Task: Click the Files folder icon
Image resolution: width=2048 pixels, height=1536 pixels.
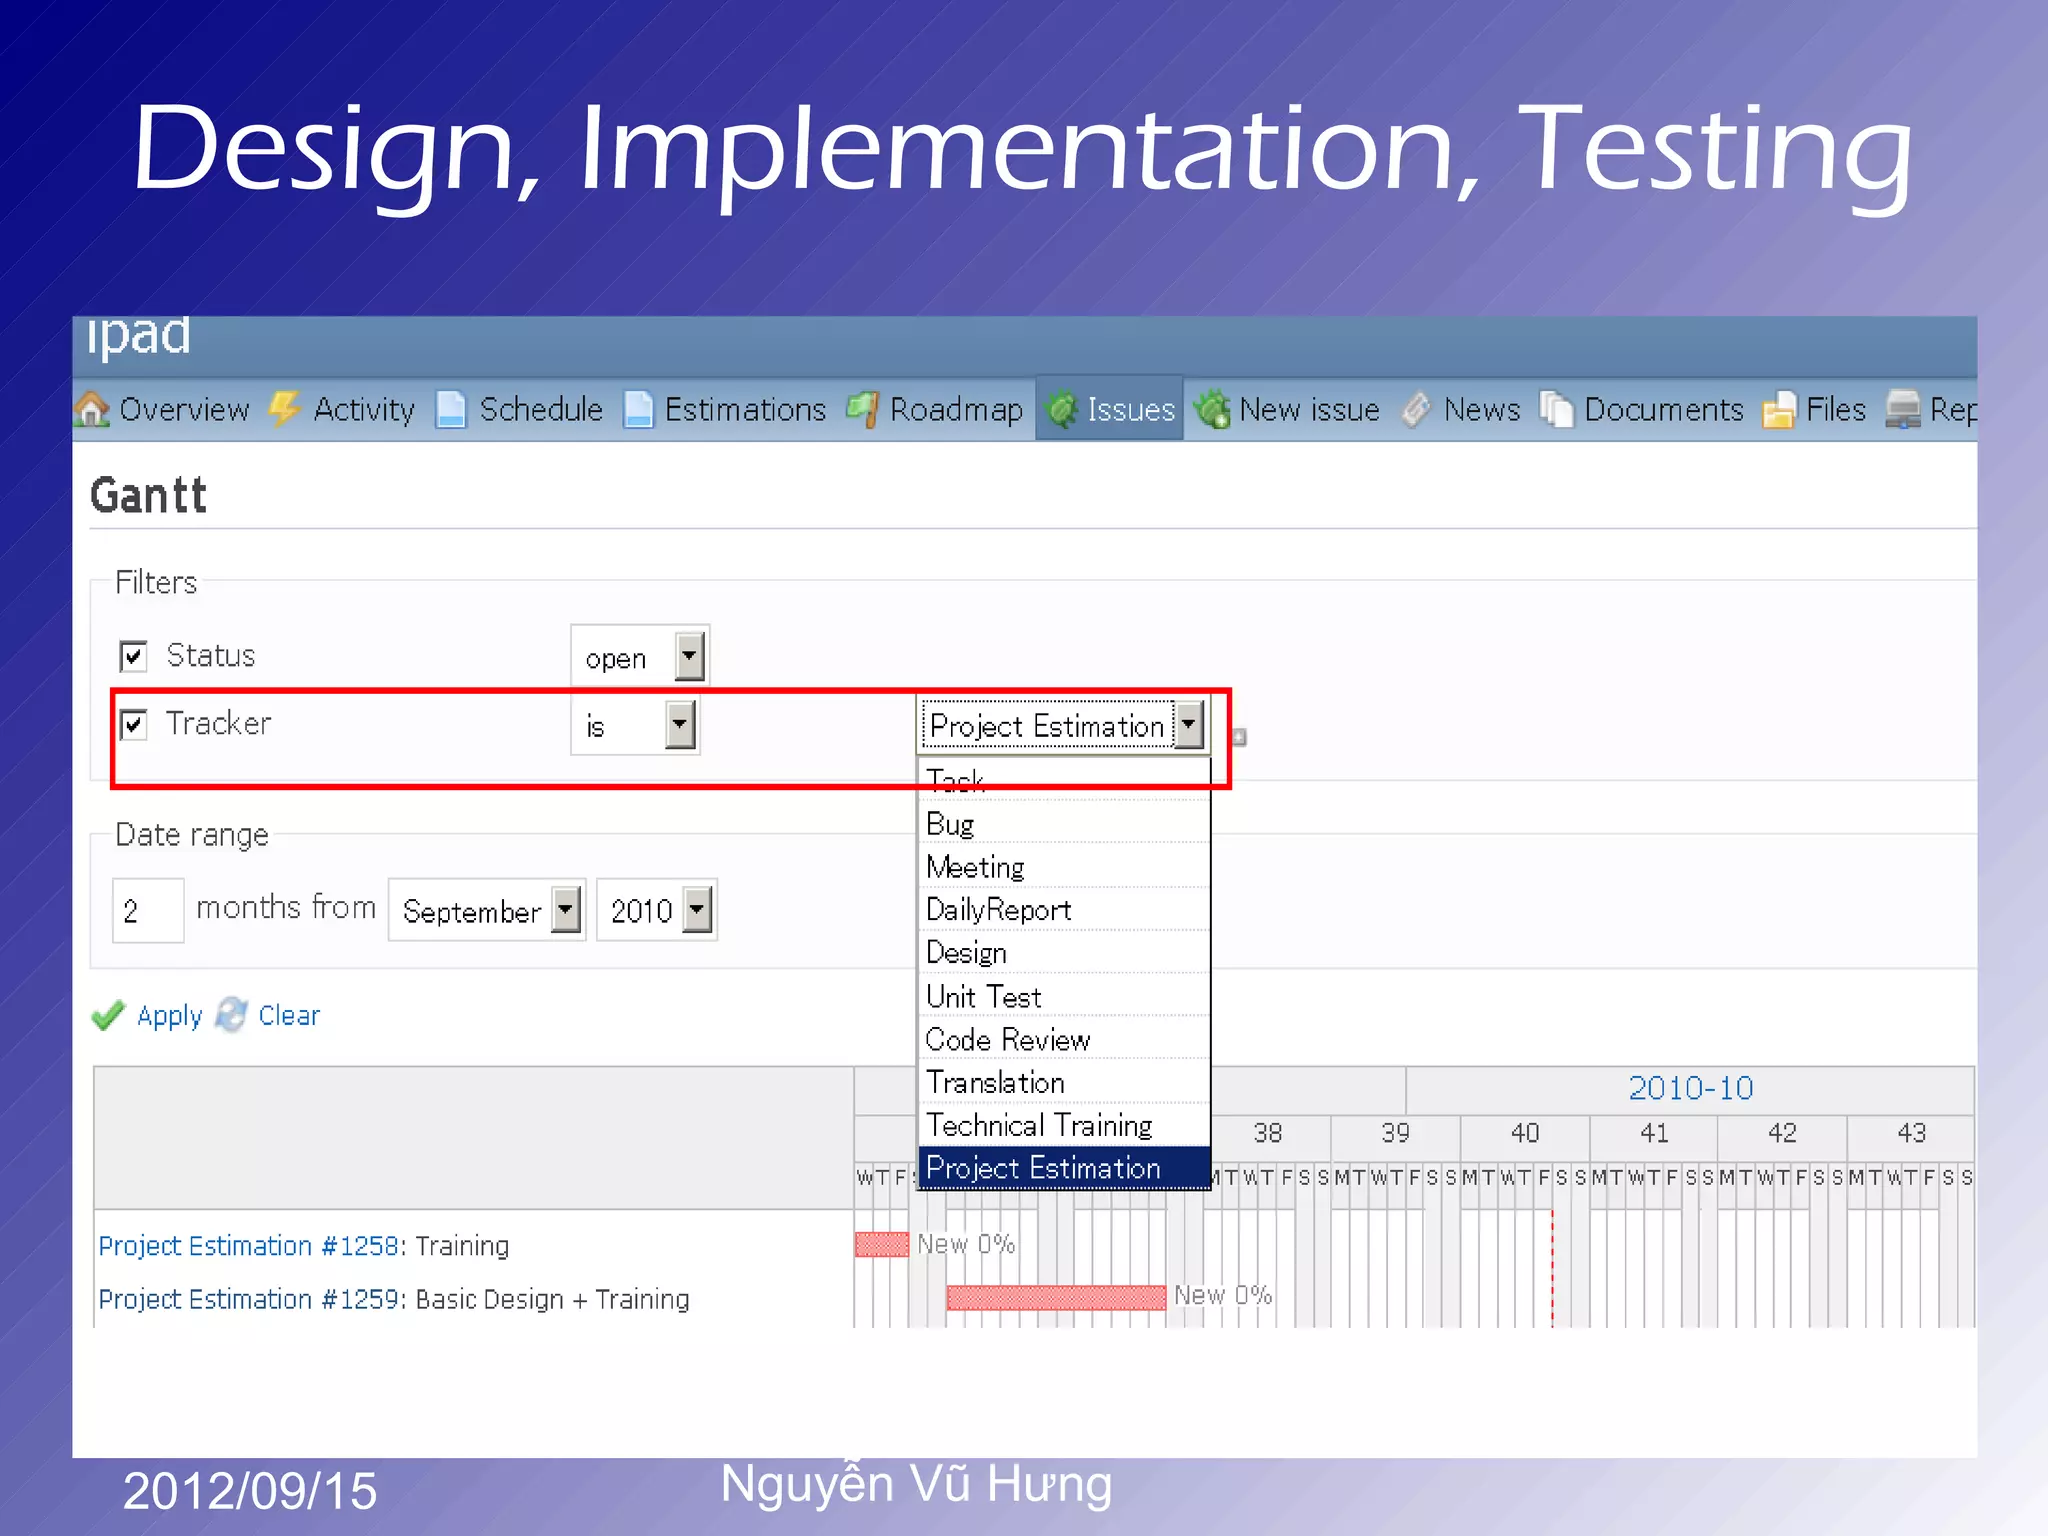Action: [x=1778, y=409]
